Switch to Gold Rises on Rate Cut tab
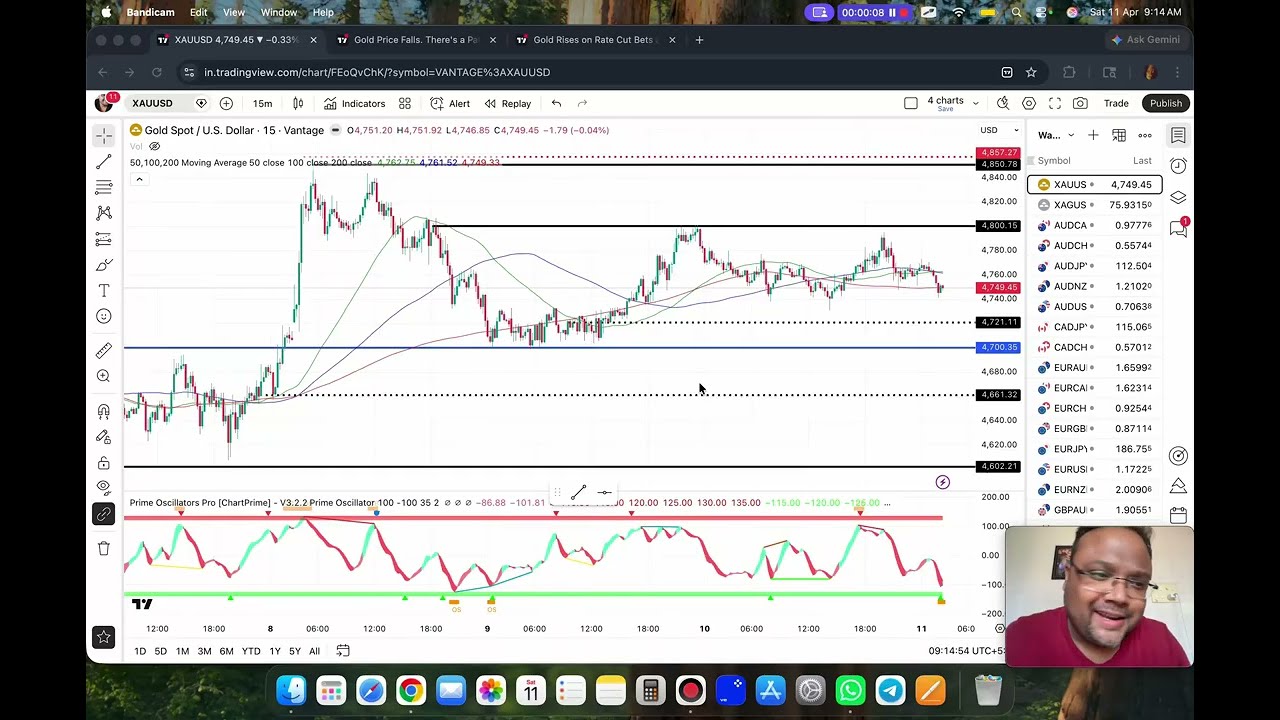 tap(593, 40)
